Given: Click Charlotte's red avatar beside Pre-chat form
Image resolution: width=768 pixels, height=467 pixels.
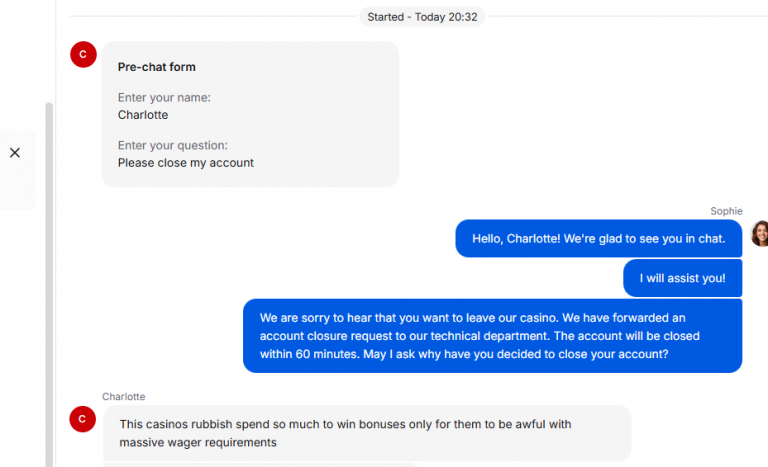Looking at the screenshot, I should tap(83, 54).
